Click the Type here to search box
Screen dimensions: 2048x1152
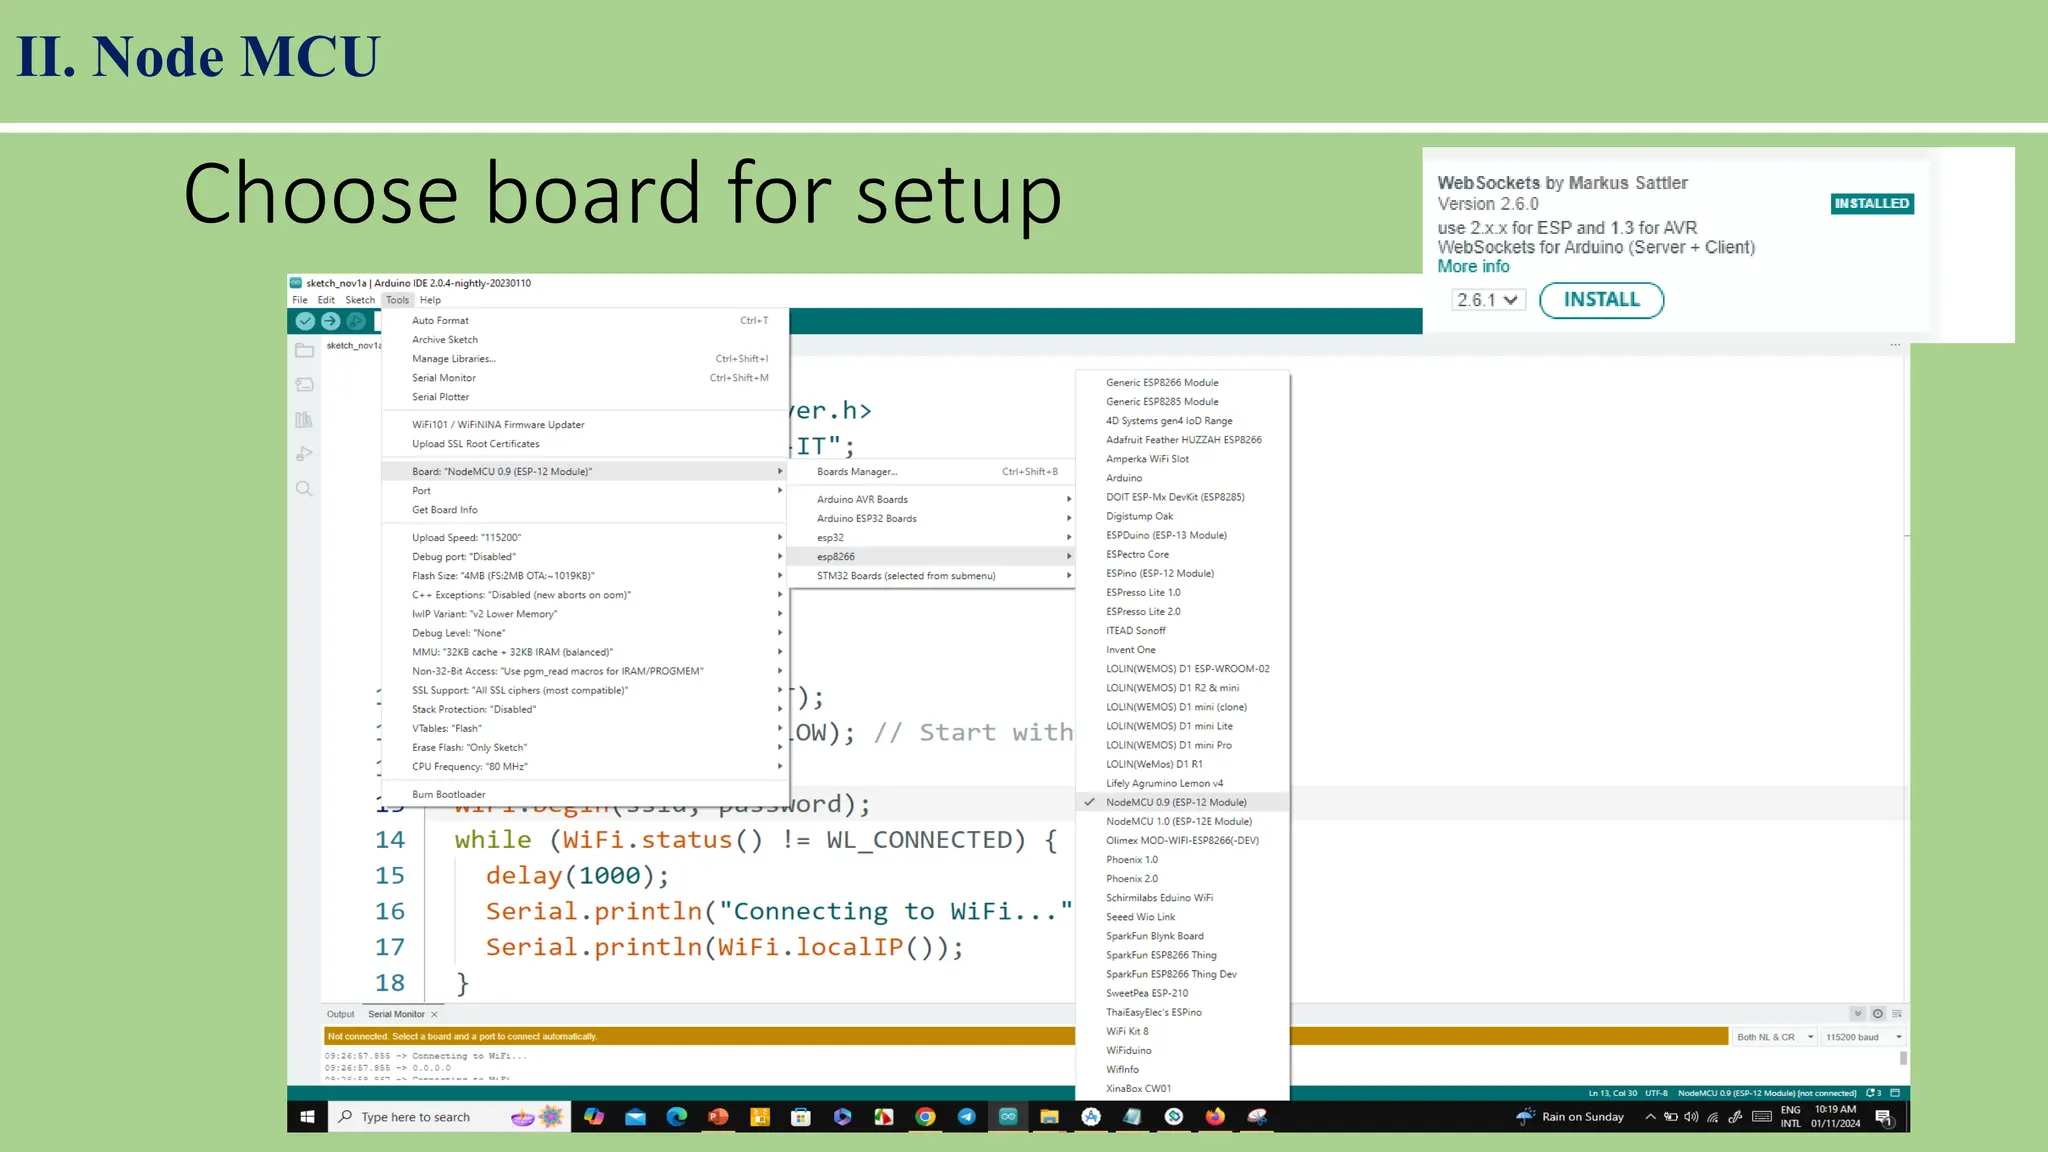449,1117
